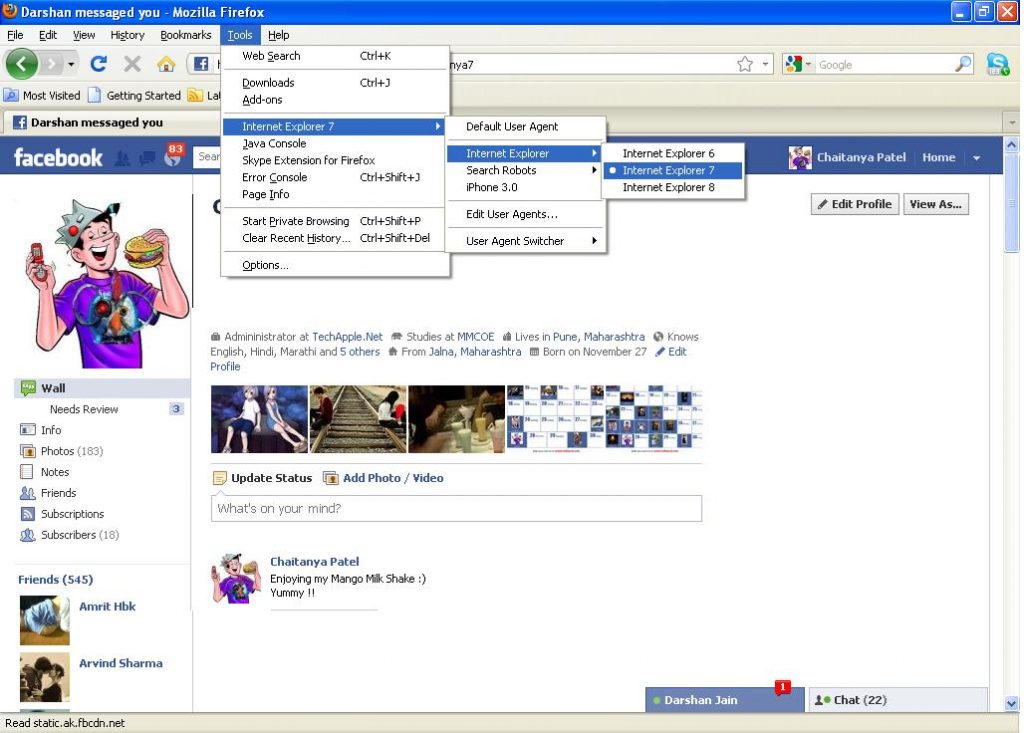Viewport: 1024px width, 733px height.
Task: Click the facebook logo
Action: click(x=58, y=157)
